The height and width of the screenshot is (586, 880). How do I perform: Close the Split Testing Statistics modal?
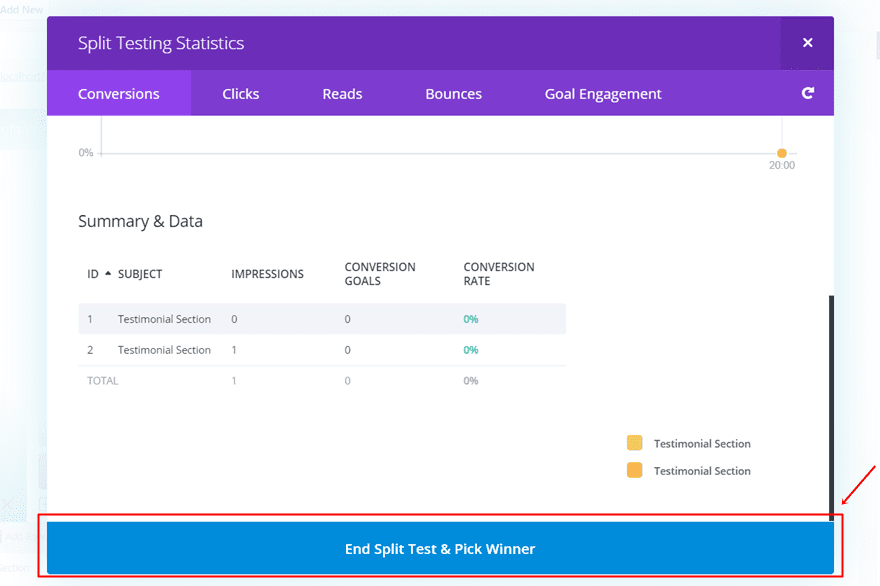807,43
